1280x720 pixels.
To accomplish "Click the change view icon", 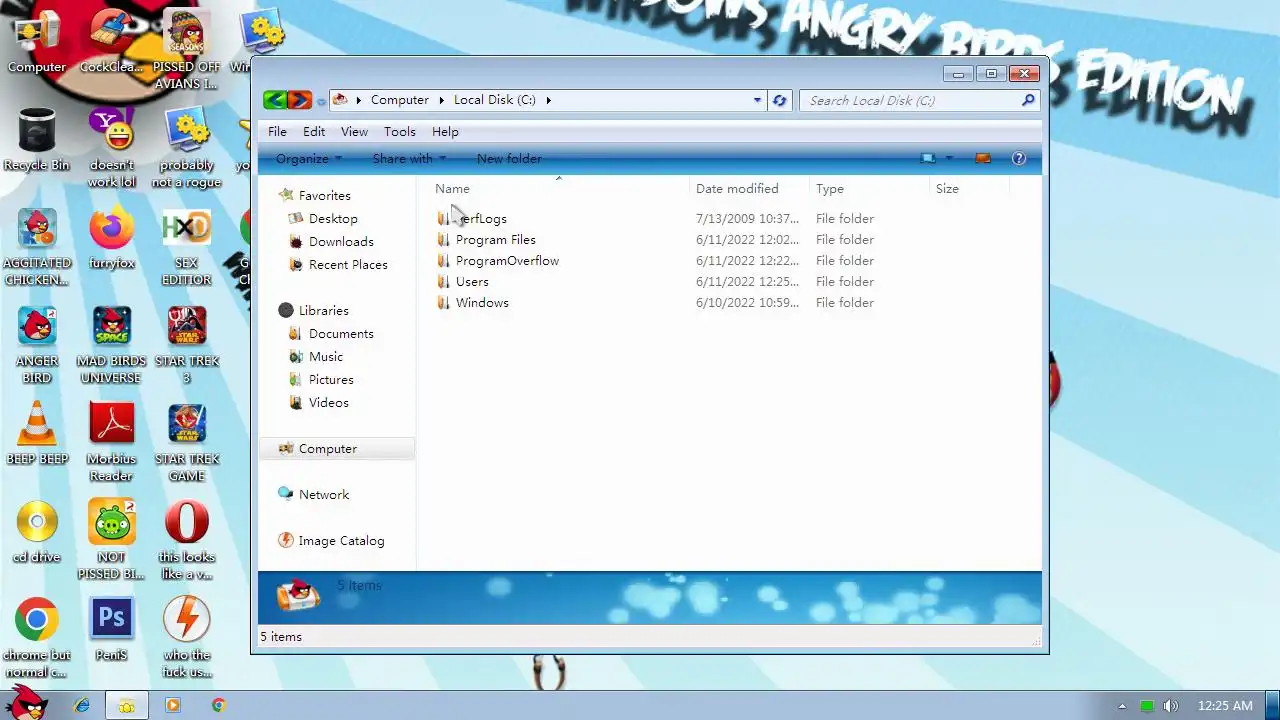I will [928, 158].
